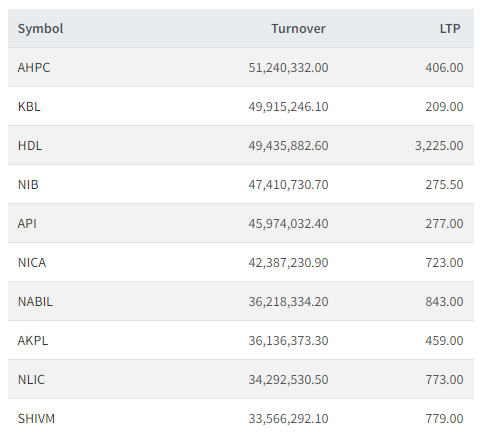
Task: Click LTP value 277.00
Action: (444, 224)
